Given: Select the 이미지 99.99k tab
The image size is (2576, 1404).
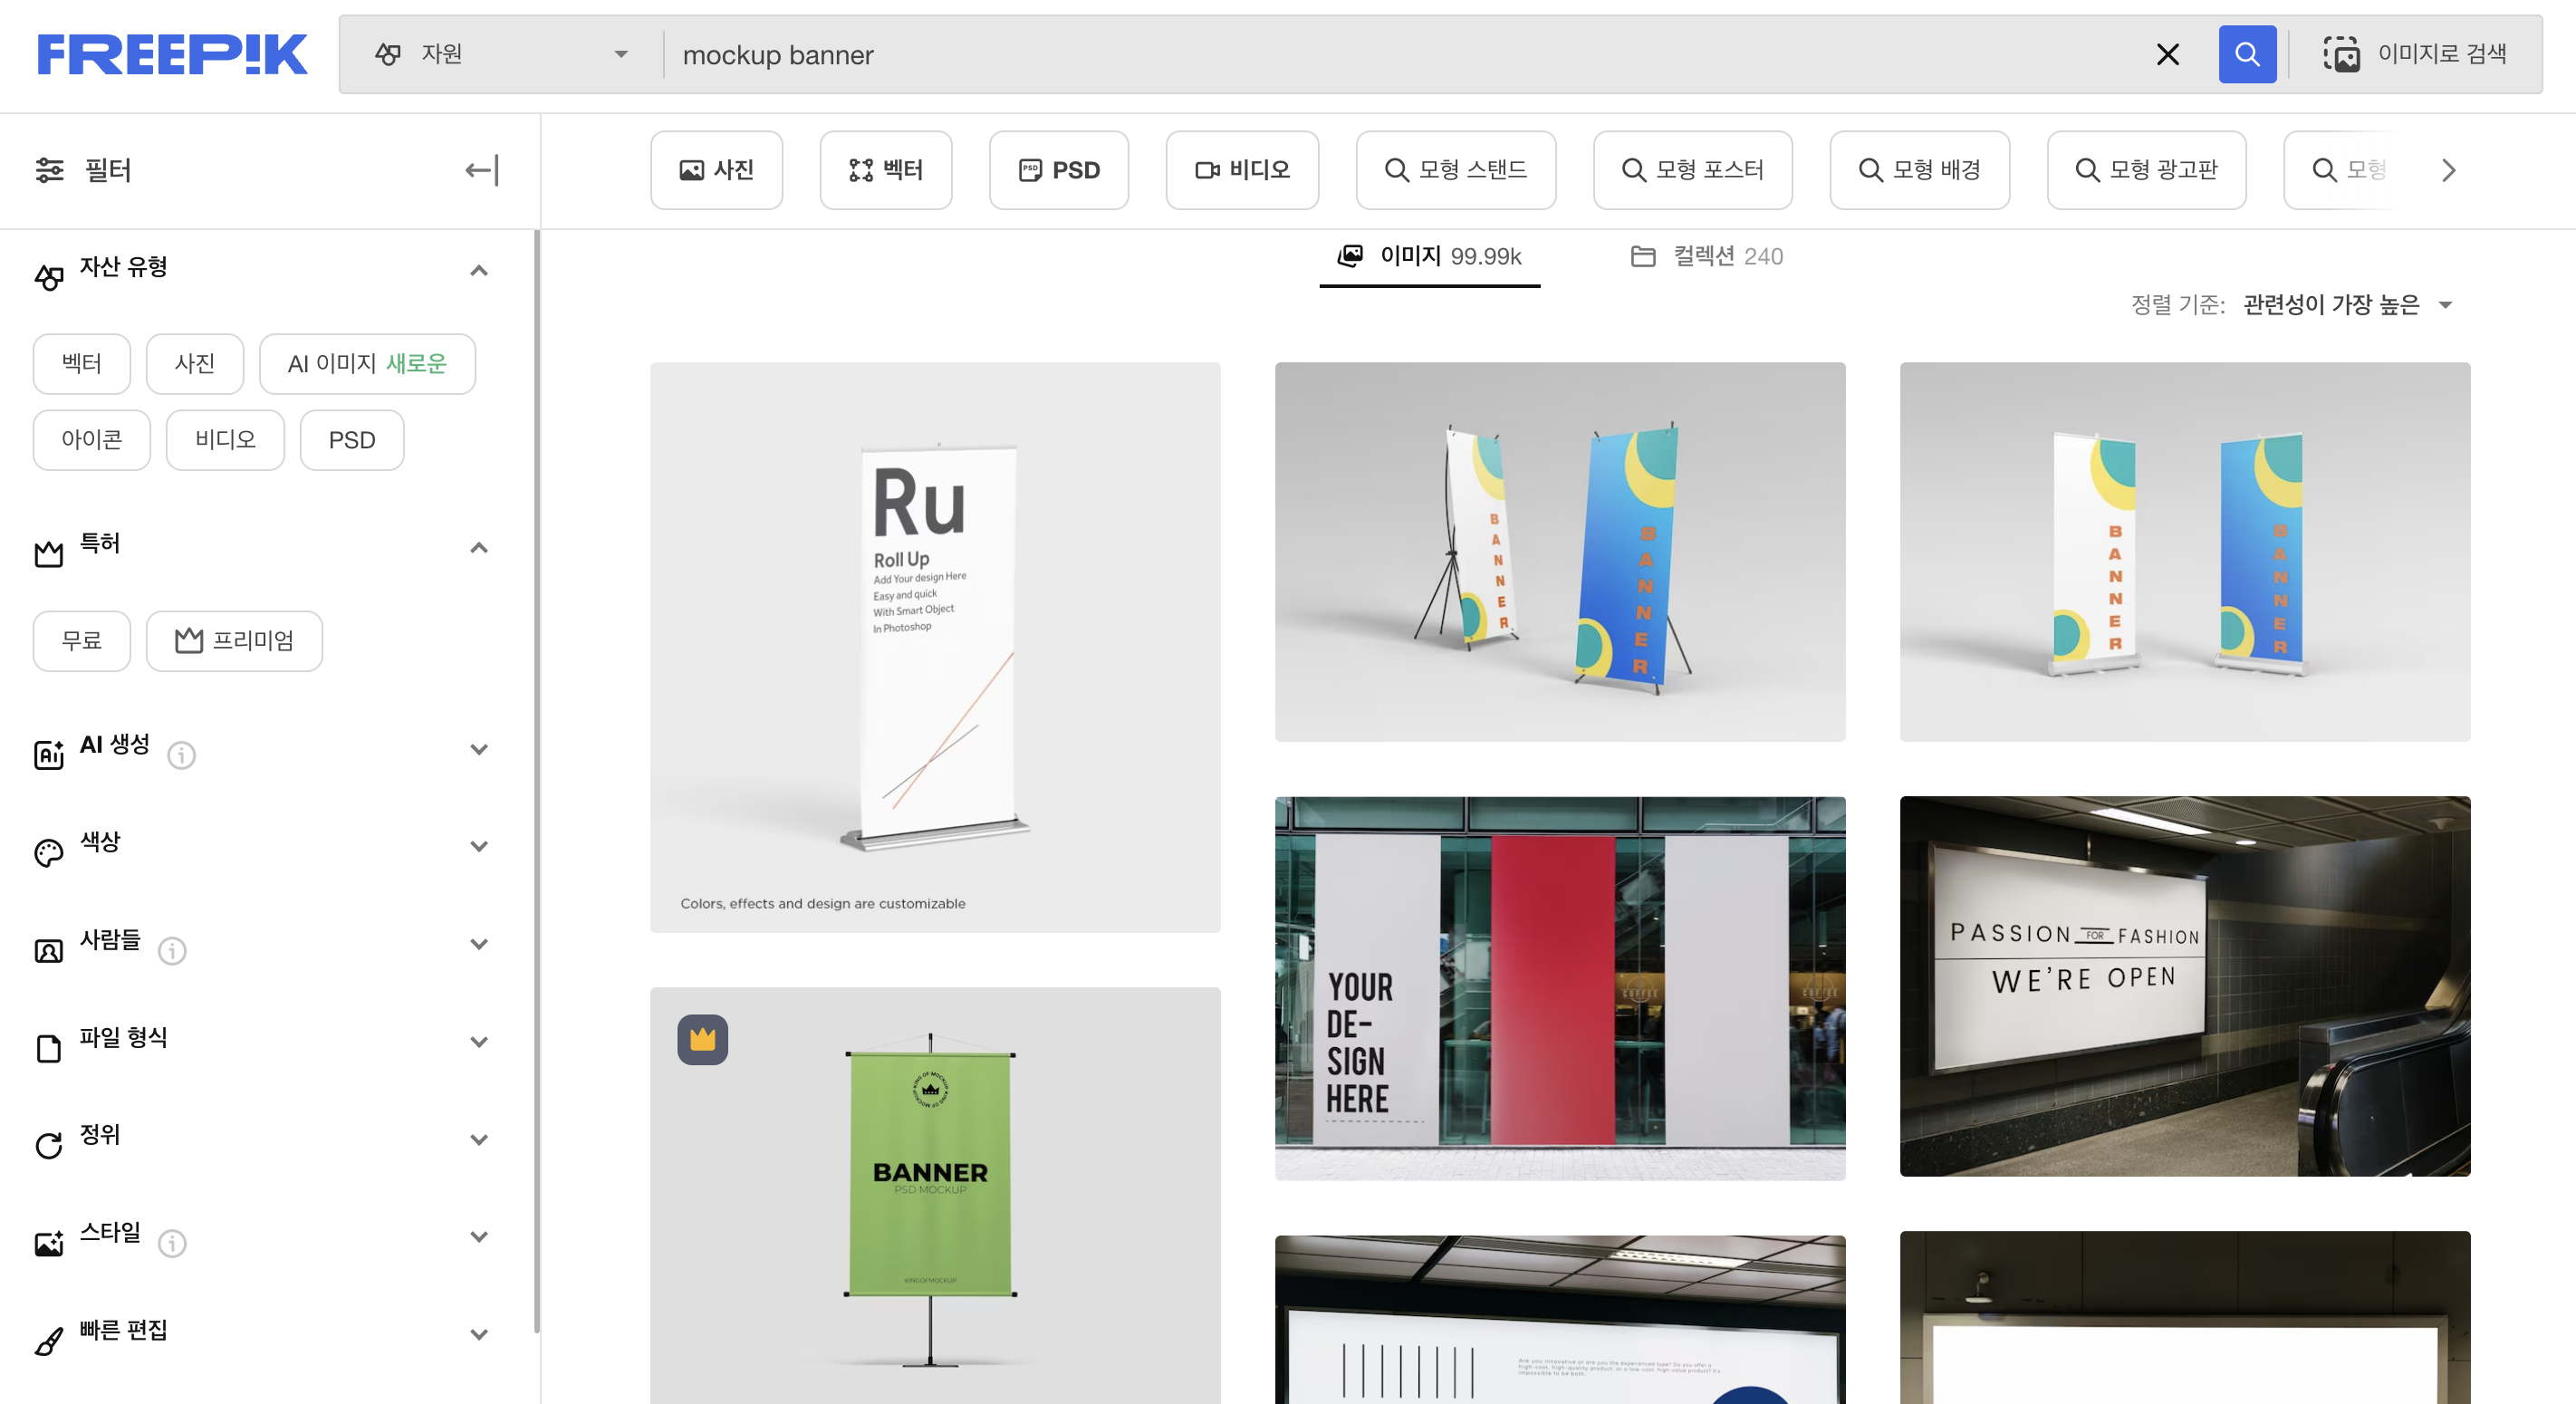Looking at the screenshot, I should click(1429, 256).
